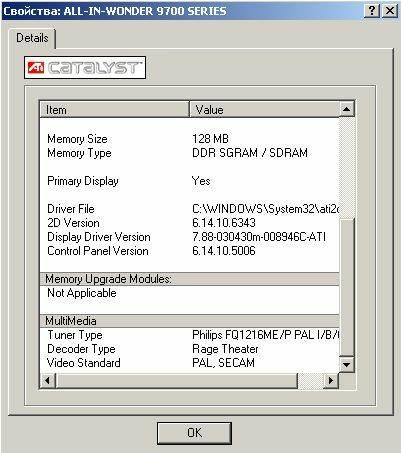
Task: Select the 128 MB value
Action: tap(210, 139)
